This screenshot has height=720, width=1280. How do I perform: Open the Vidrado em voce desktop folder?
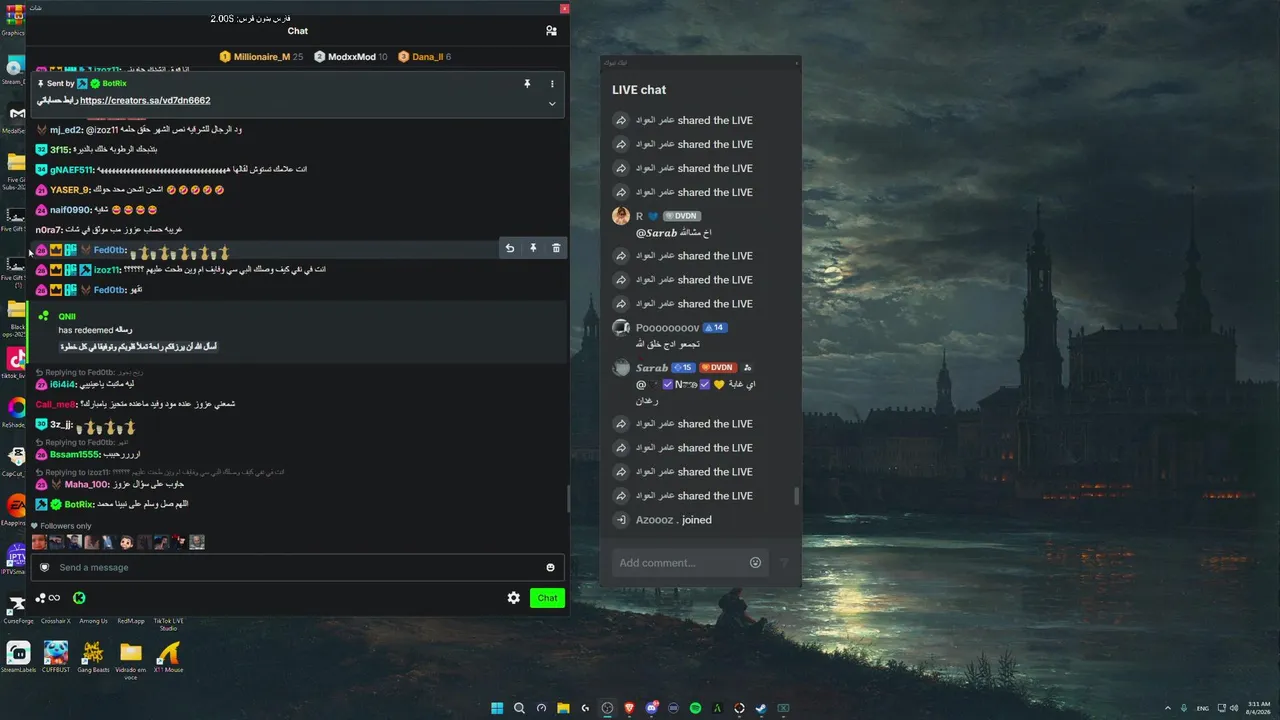pyautogui.click(x=131, y=660)
